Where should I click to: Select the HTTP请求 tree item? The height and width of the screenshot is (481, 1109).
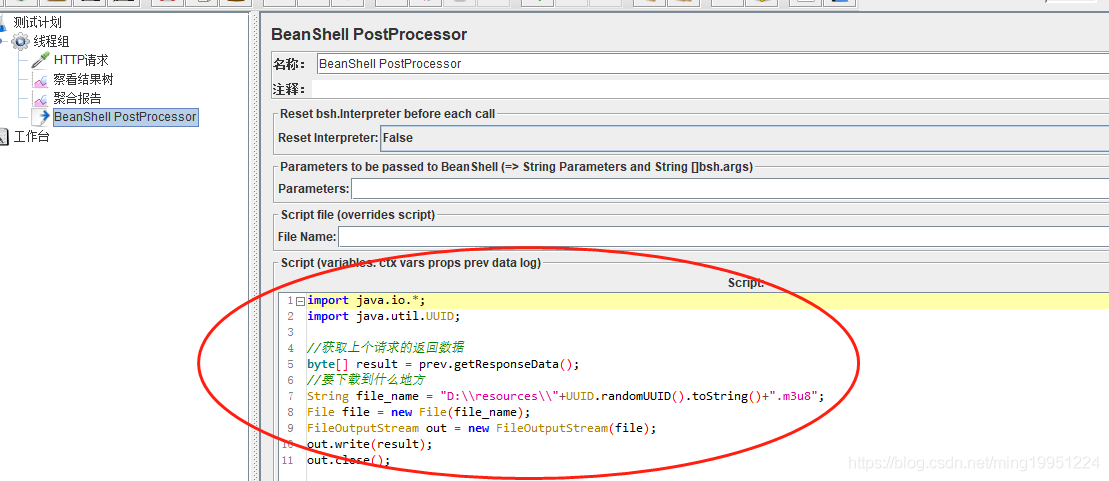pos(81,60)
